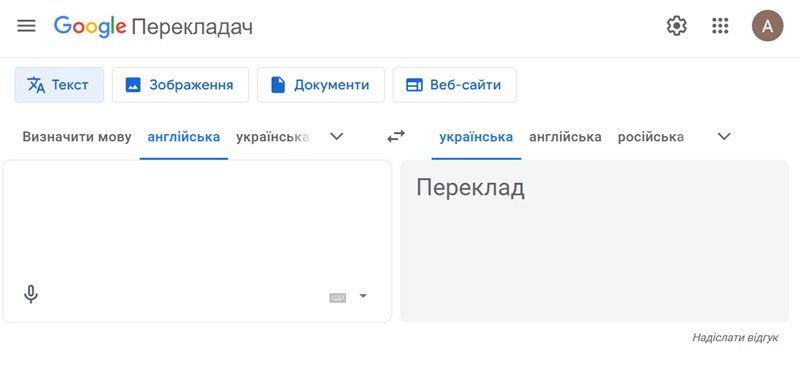Switch to Зображення translation mode
This screenshot has height=384, width=800.
click(181, 85)
